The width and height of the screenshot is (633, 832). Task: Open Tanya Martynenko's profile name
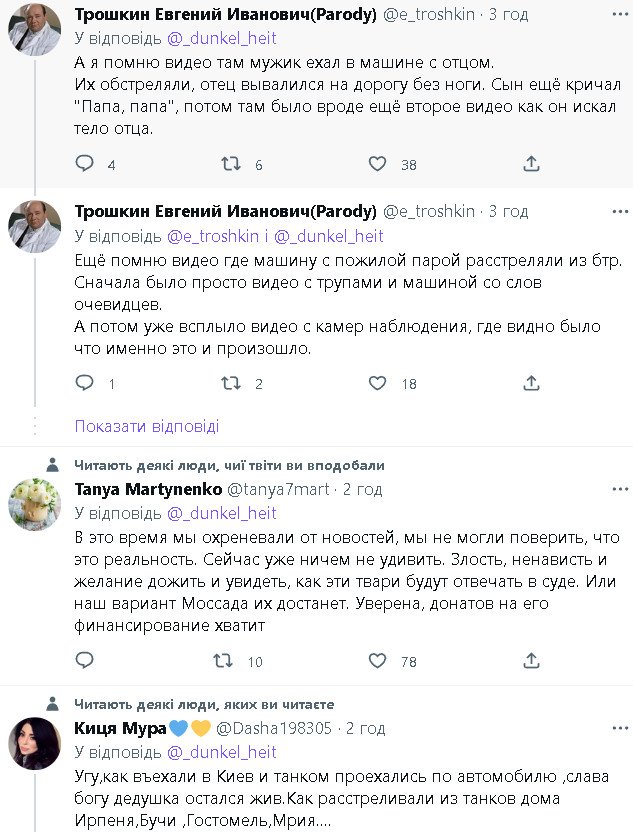147,490
